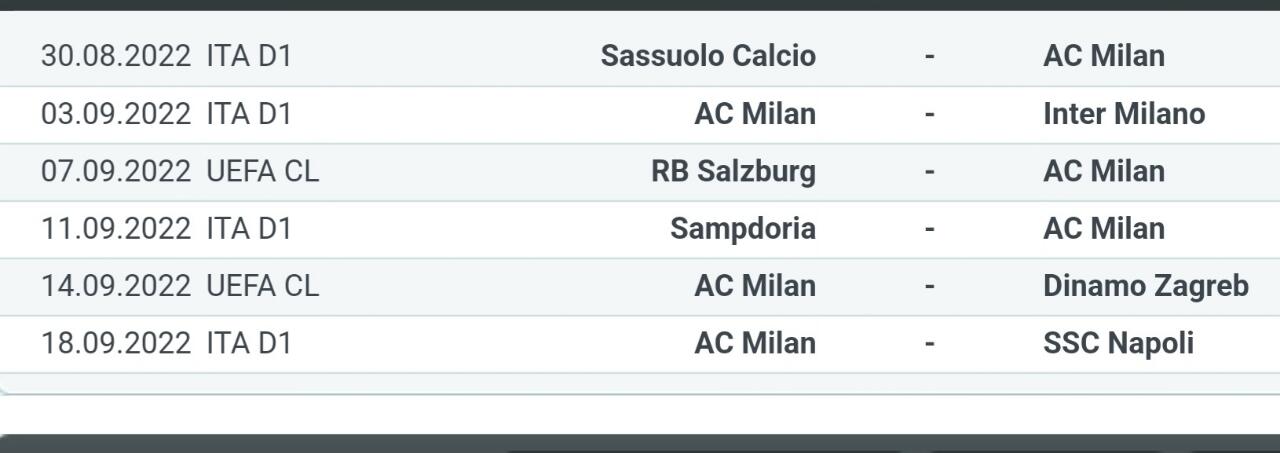Click the 07.09.2022 fixture date

[115, 171]
